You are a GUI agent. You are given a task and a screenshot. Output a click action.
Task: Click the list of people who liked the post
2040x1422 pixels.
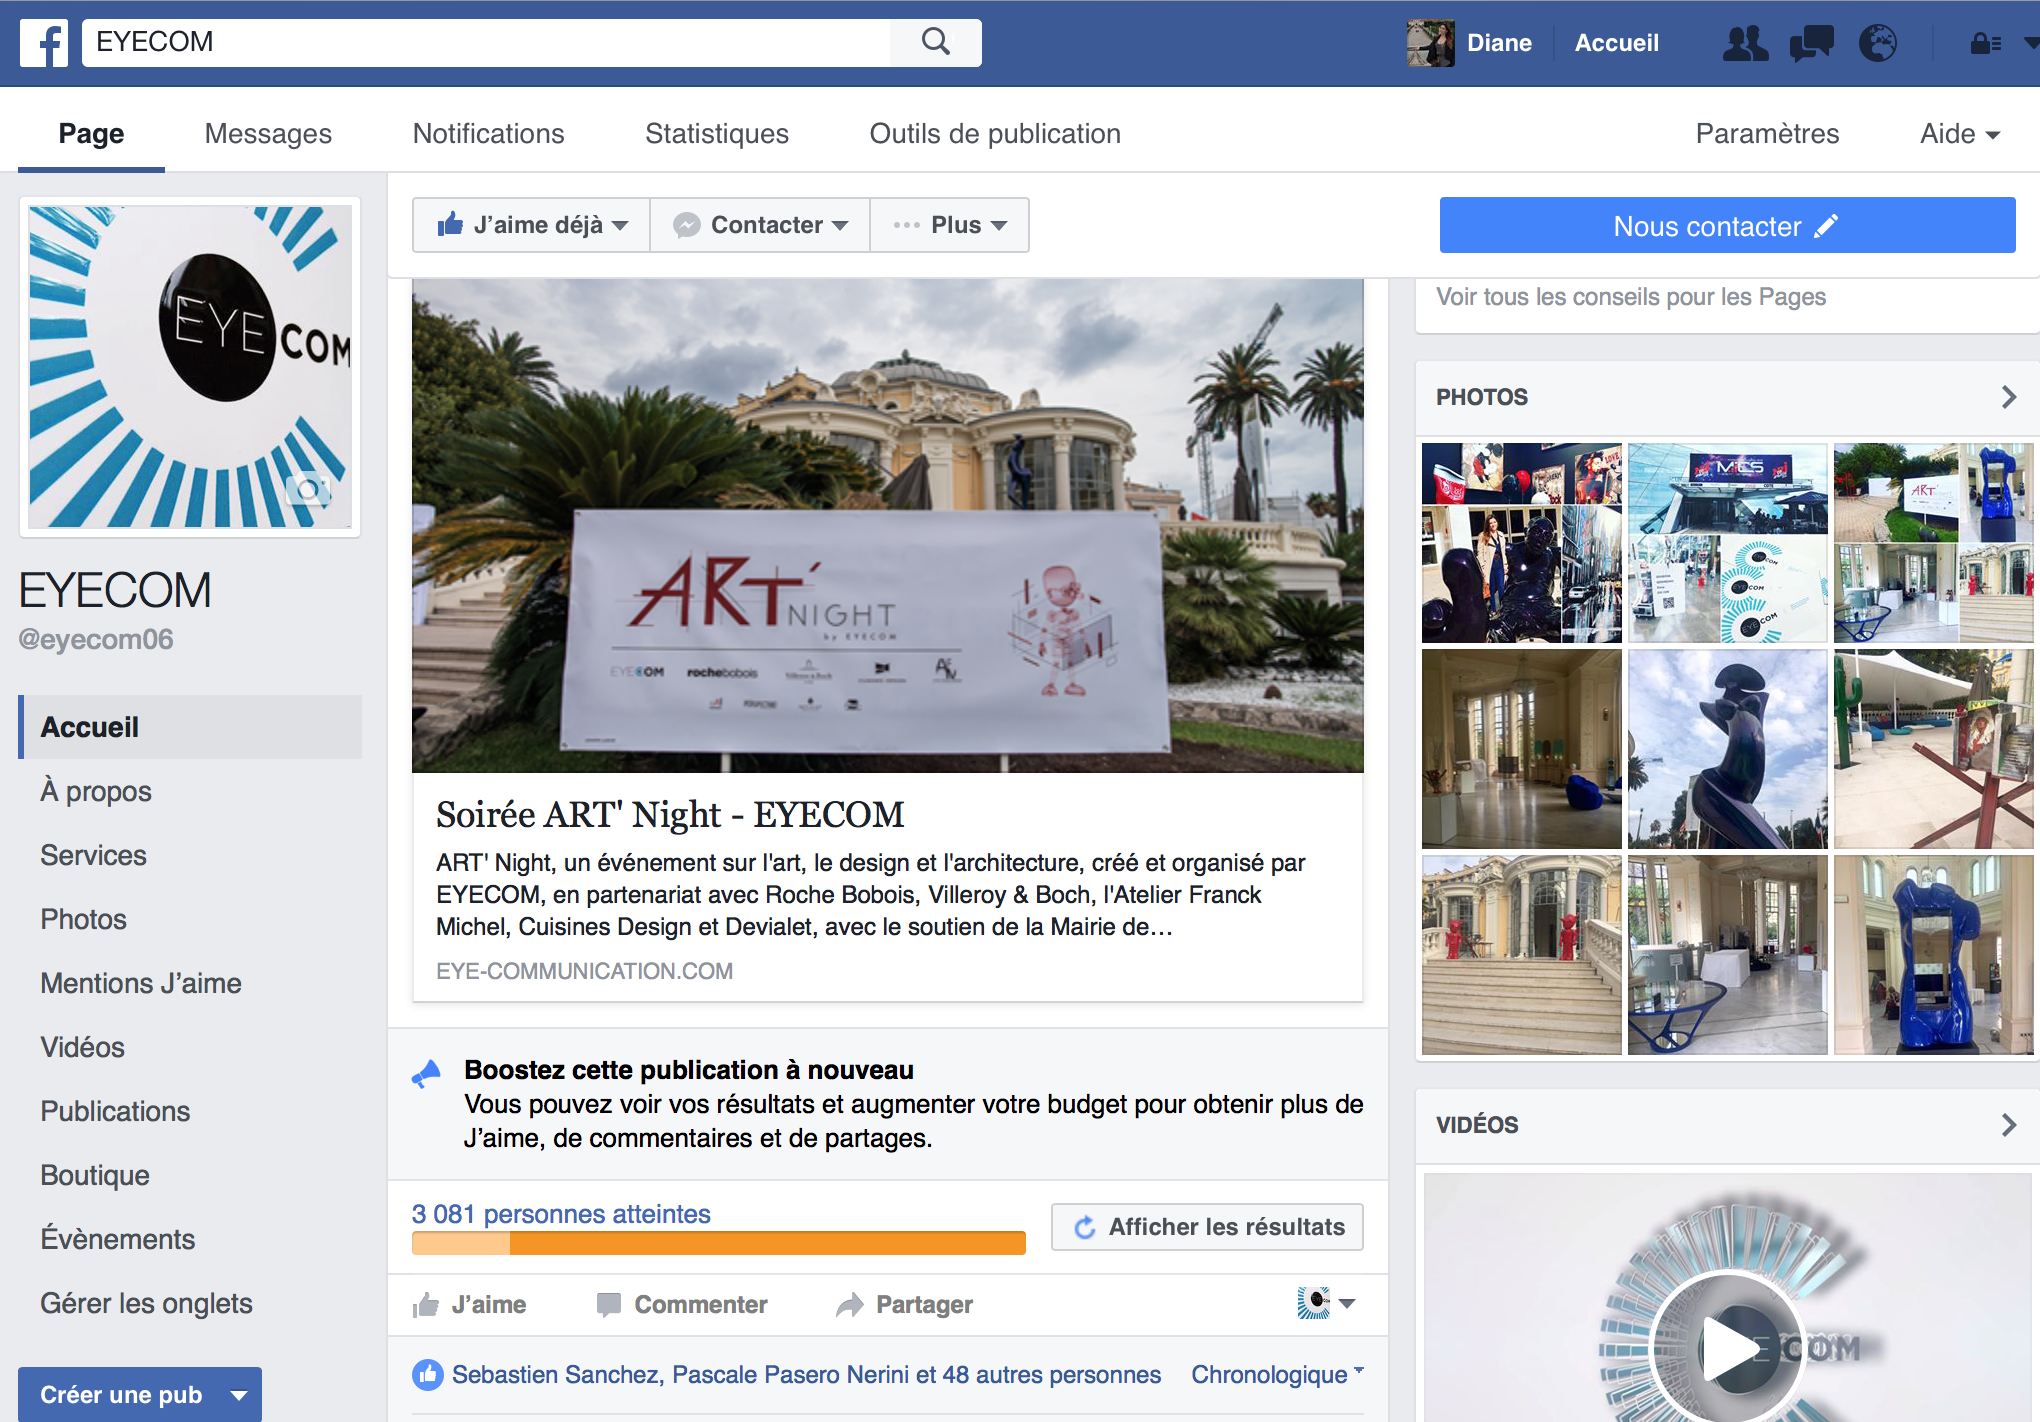806,1375
